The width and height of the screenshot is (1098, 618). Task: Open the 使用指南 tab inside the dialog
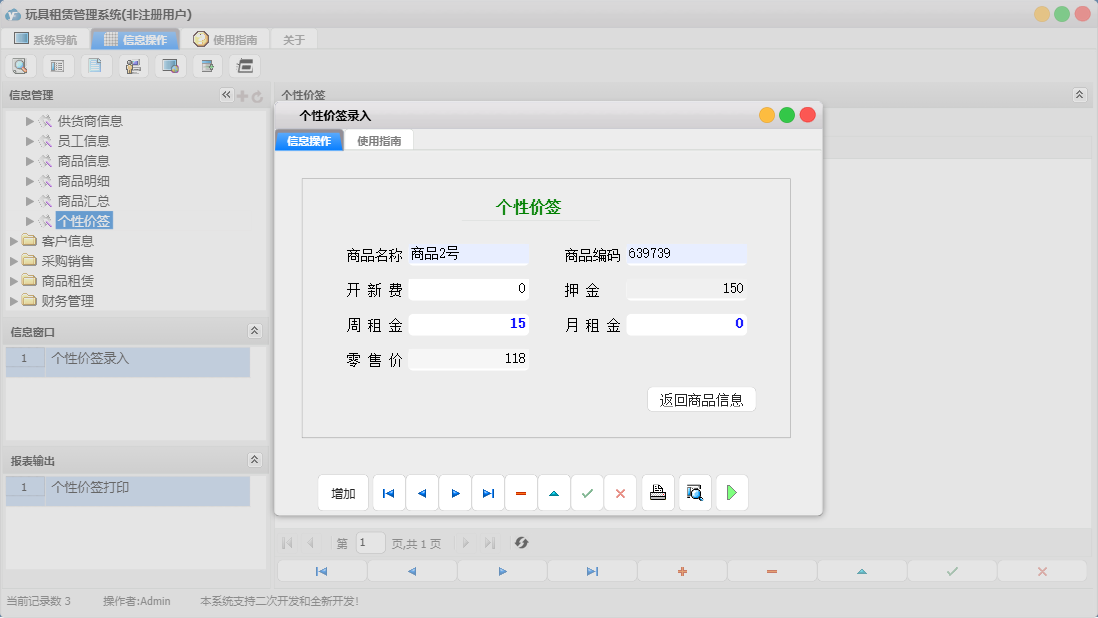[379, 140]
